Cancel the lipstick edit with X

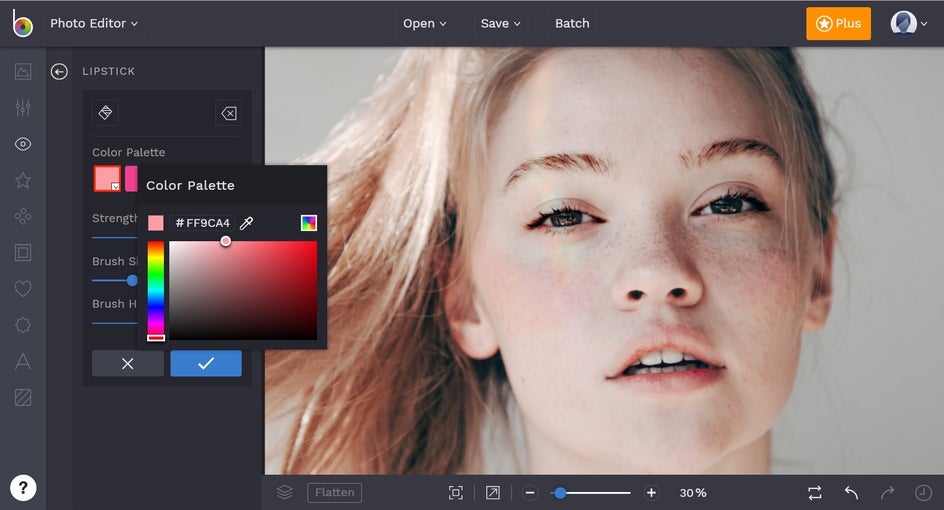tap(128, 364)
